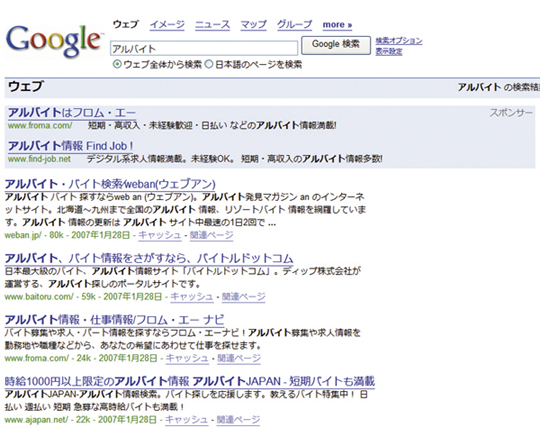Screen dimensions: 540x428
Task: Click キャッシュ link for www.ajapan.net result
Action: 186,420
